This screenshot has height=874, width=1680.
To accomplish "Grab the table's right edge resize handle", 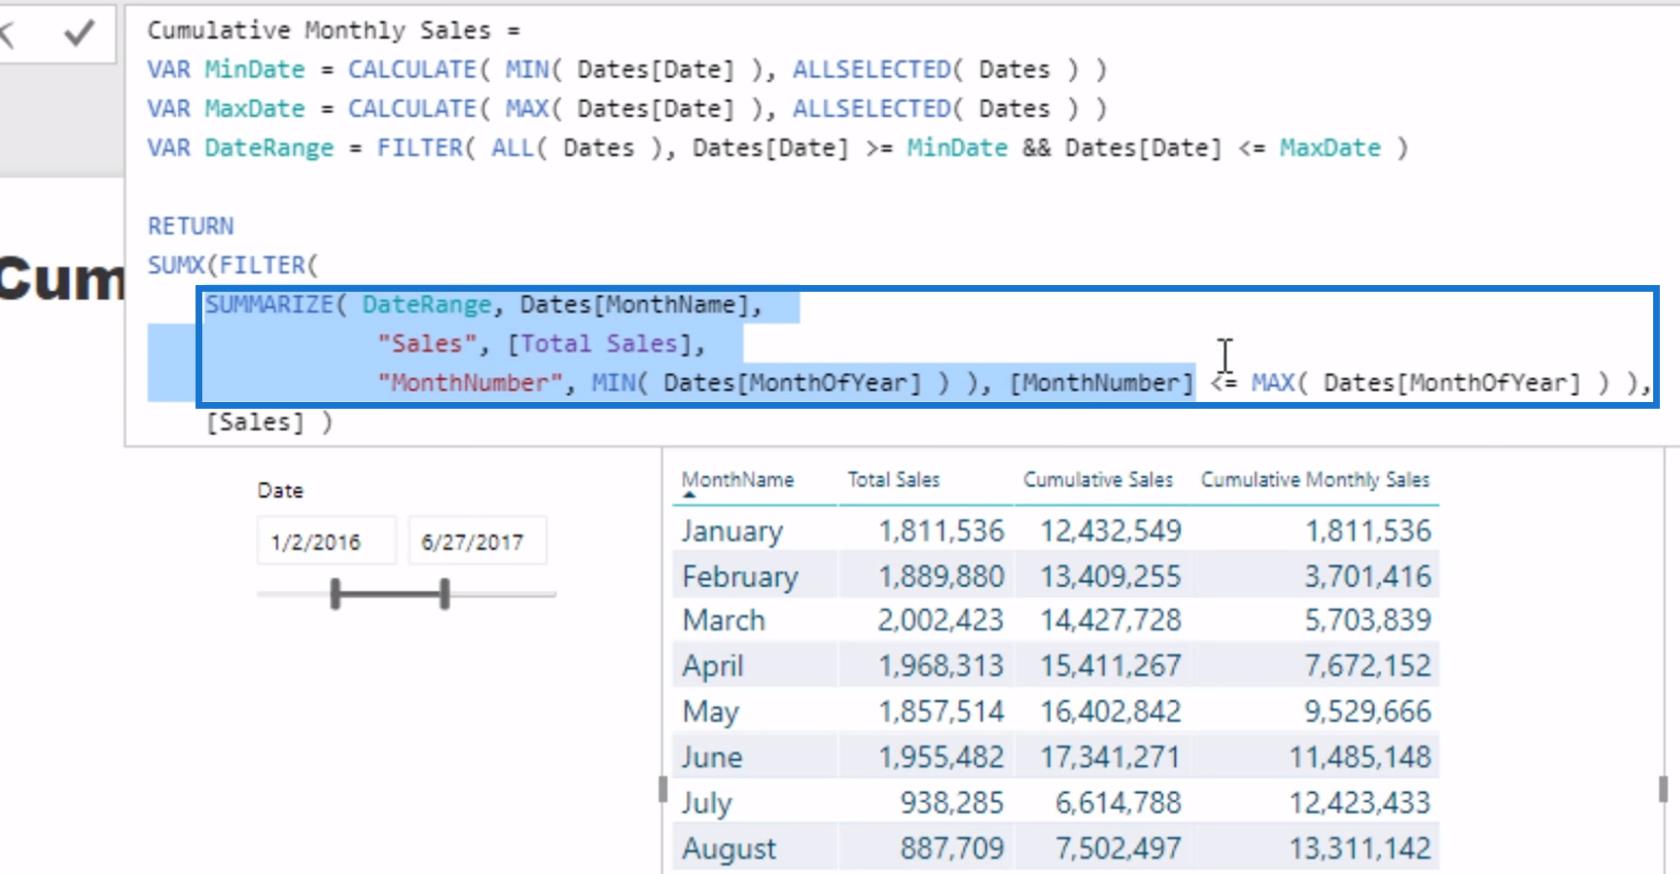I will [x=1663, y=789].
